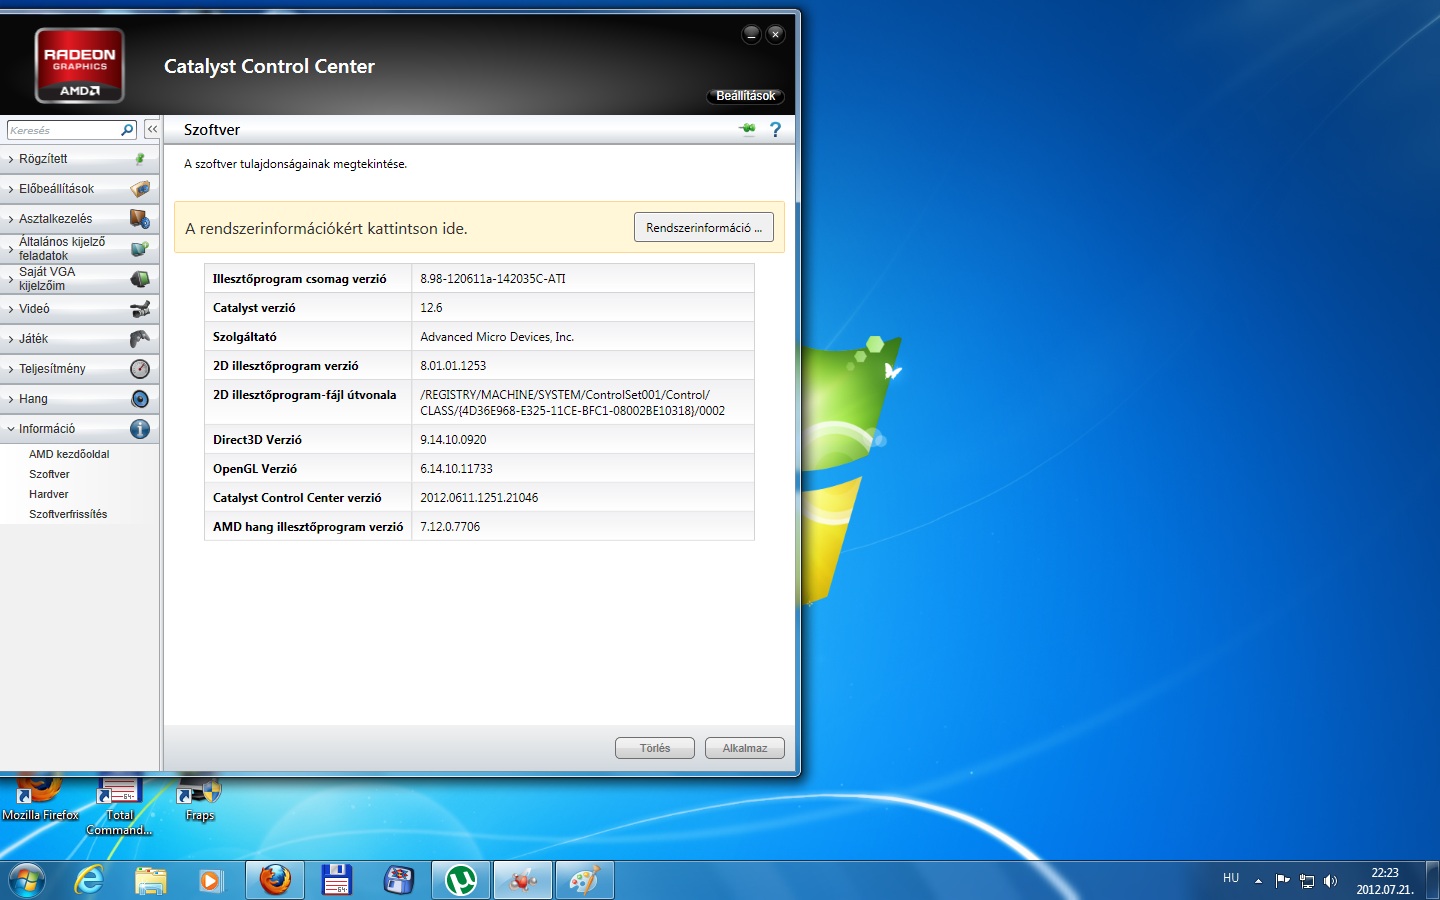Click the search magnifier icon

click(x=127, y=130)
